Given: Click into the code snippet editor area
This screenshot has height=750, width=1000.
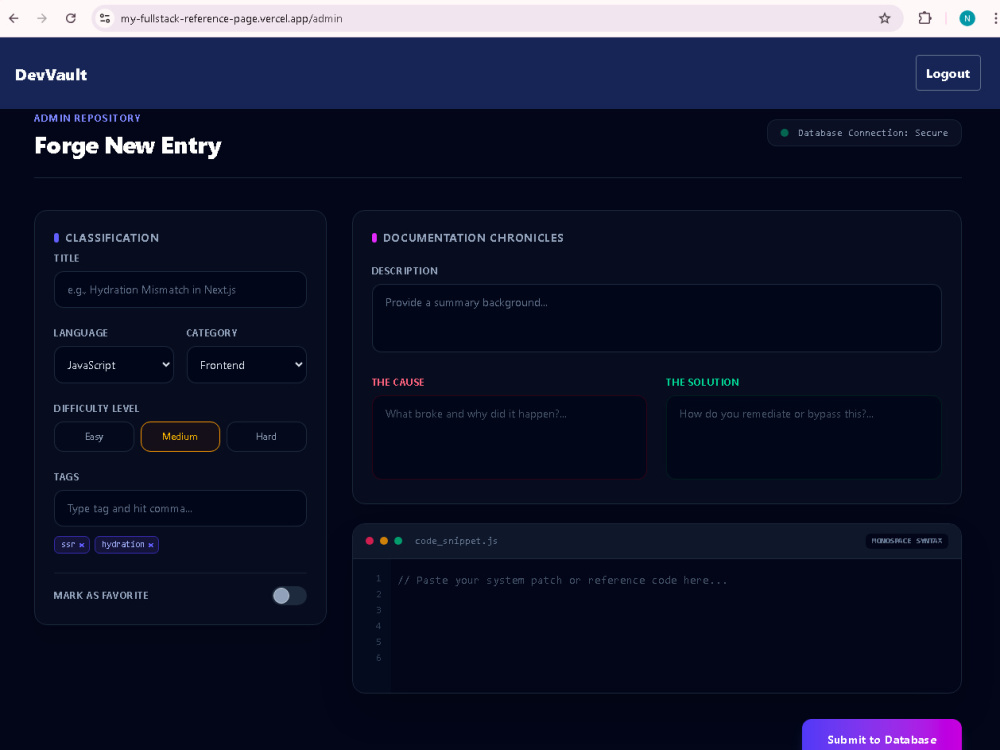Looking at the screenshot, I should coord(676,625).
